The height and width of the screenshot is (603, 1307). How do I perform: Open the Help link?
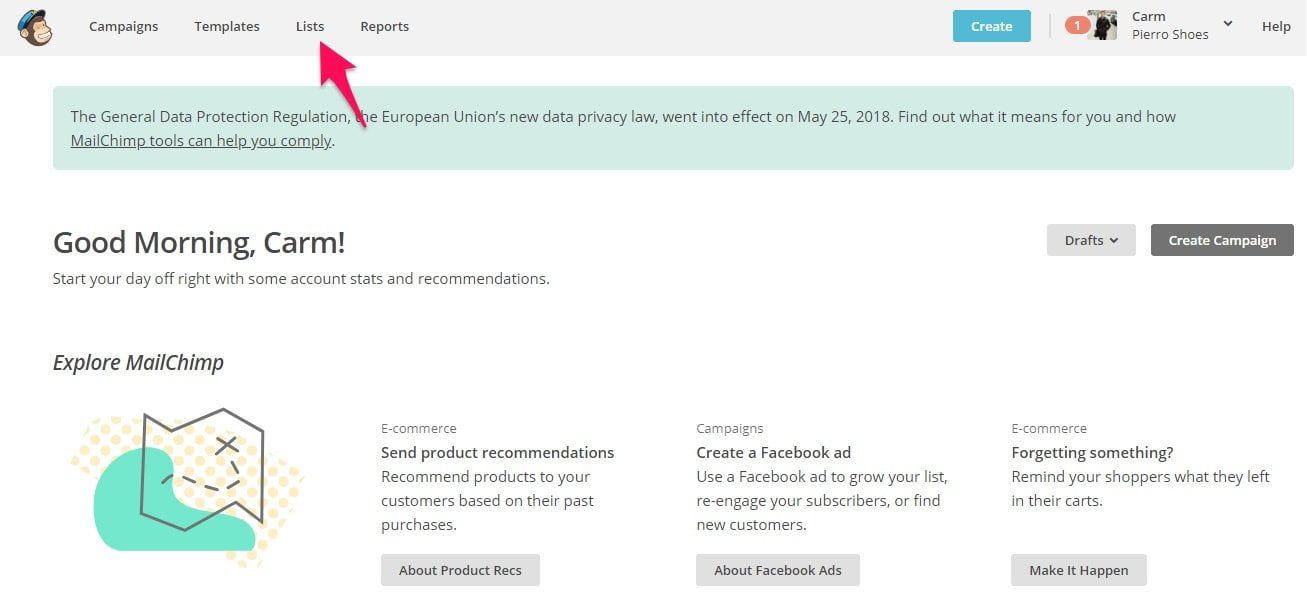click(1276, 26)
